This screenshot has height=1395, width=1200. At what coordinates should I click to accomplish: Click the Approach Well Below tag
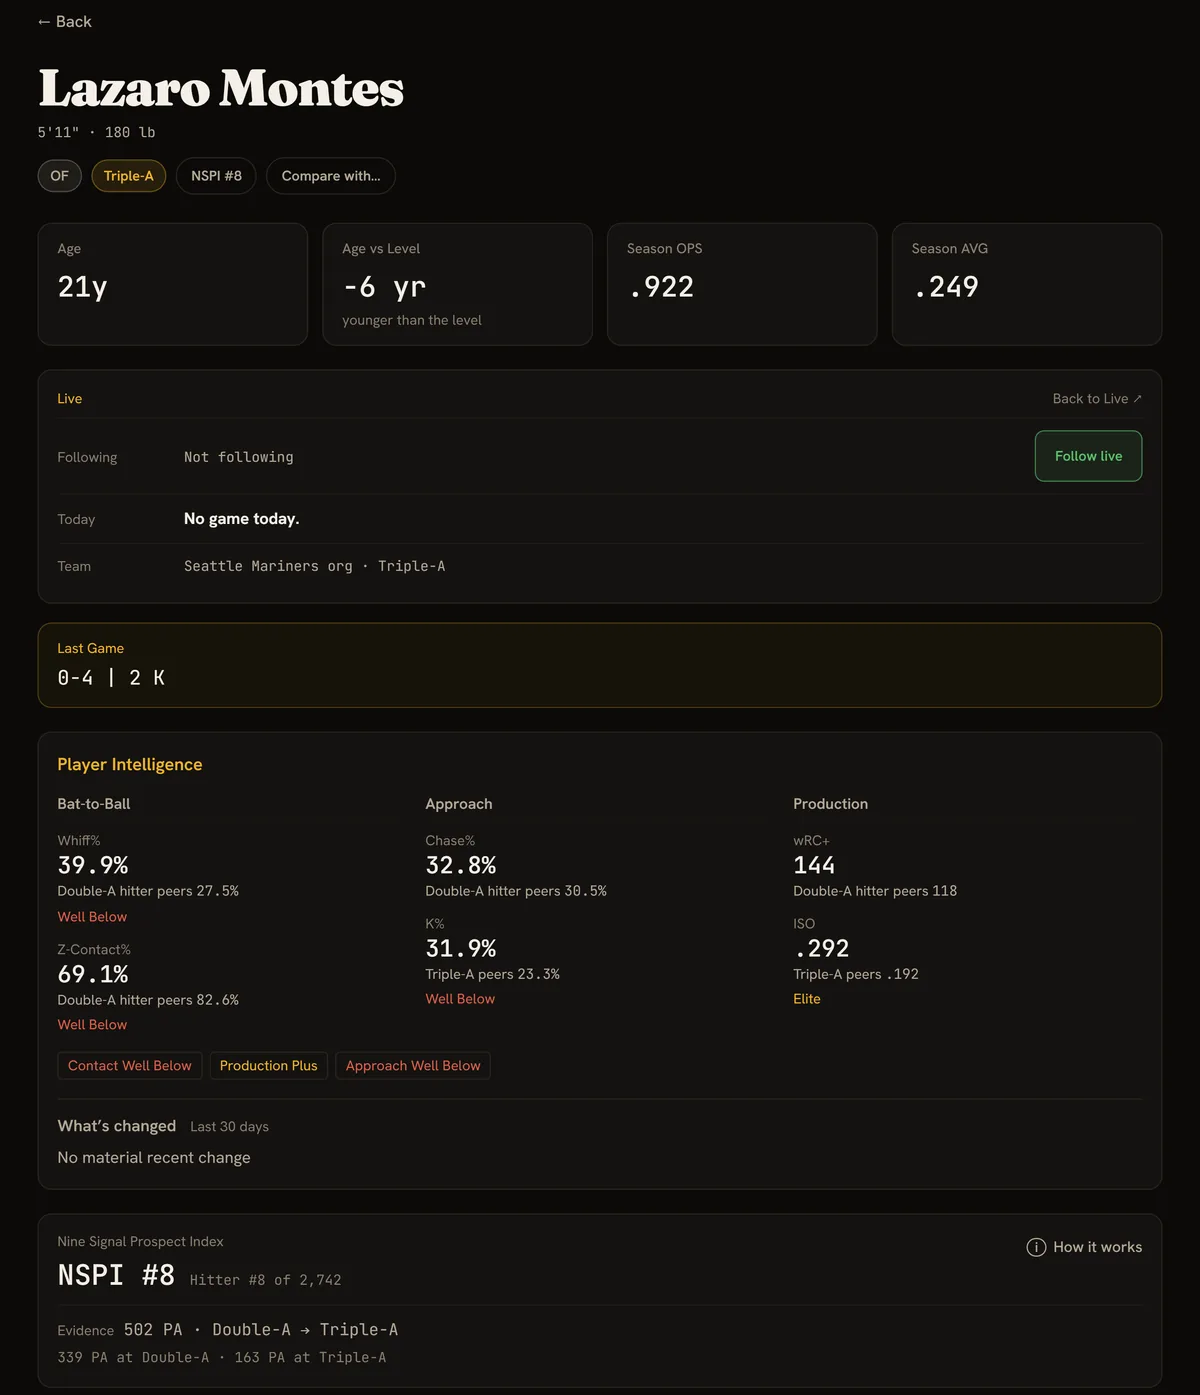(x=413, y=1066)
